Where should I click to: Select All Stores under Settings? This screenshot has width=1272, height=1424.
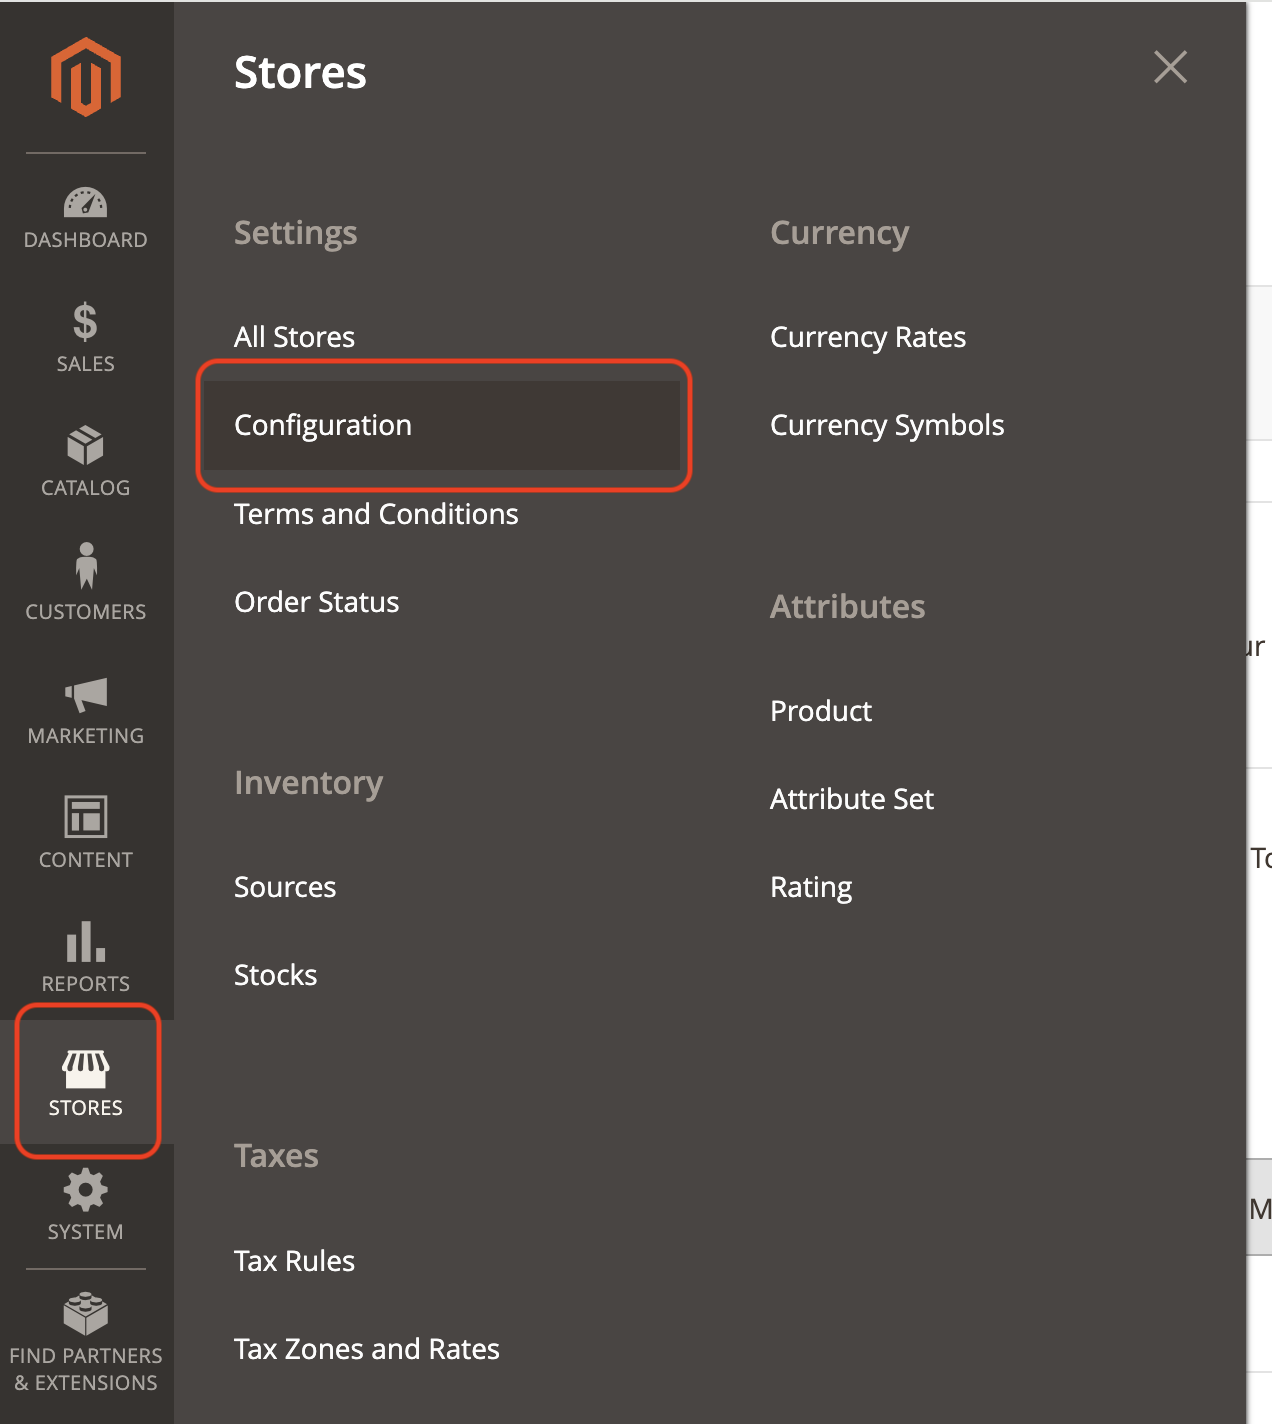[x=294, y=337]
